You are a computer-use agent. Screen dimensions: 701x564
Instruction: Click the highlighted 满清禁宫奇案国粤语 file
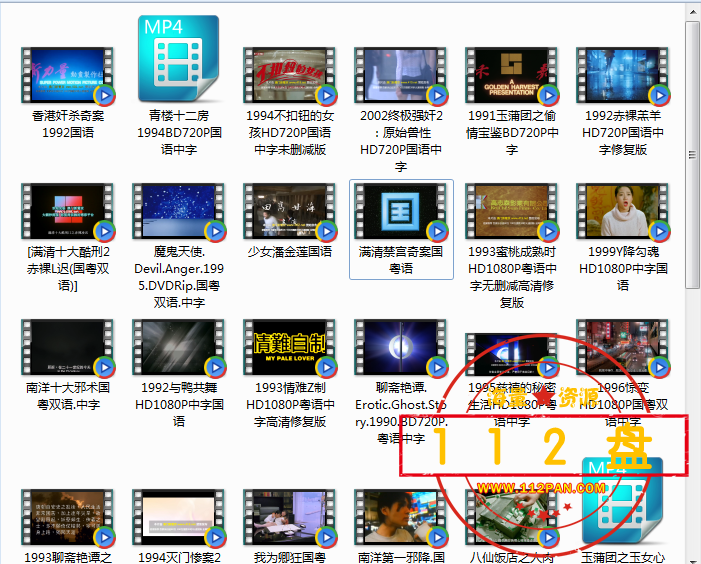coord(401,230)
